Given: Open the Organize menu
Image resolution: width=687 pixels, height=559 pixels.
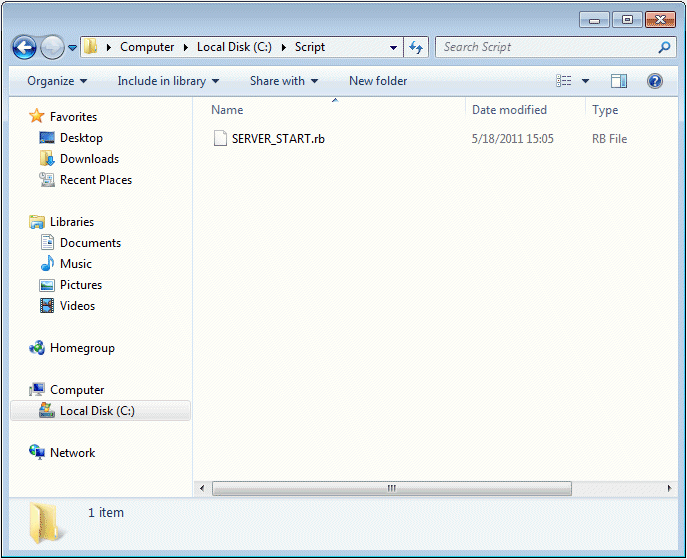Looking at the screenshot, I should [x=57, y=81].
